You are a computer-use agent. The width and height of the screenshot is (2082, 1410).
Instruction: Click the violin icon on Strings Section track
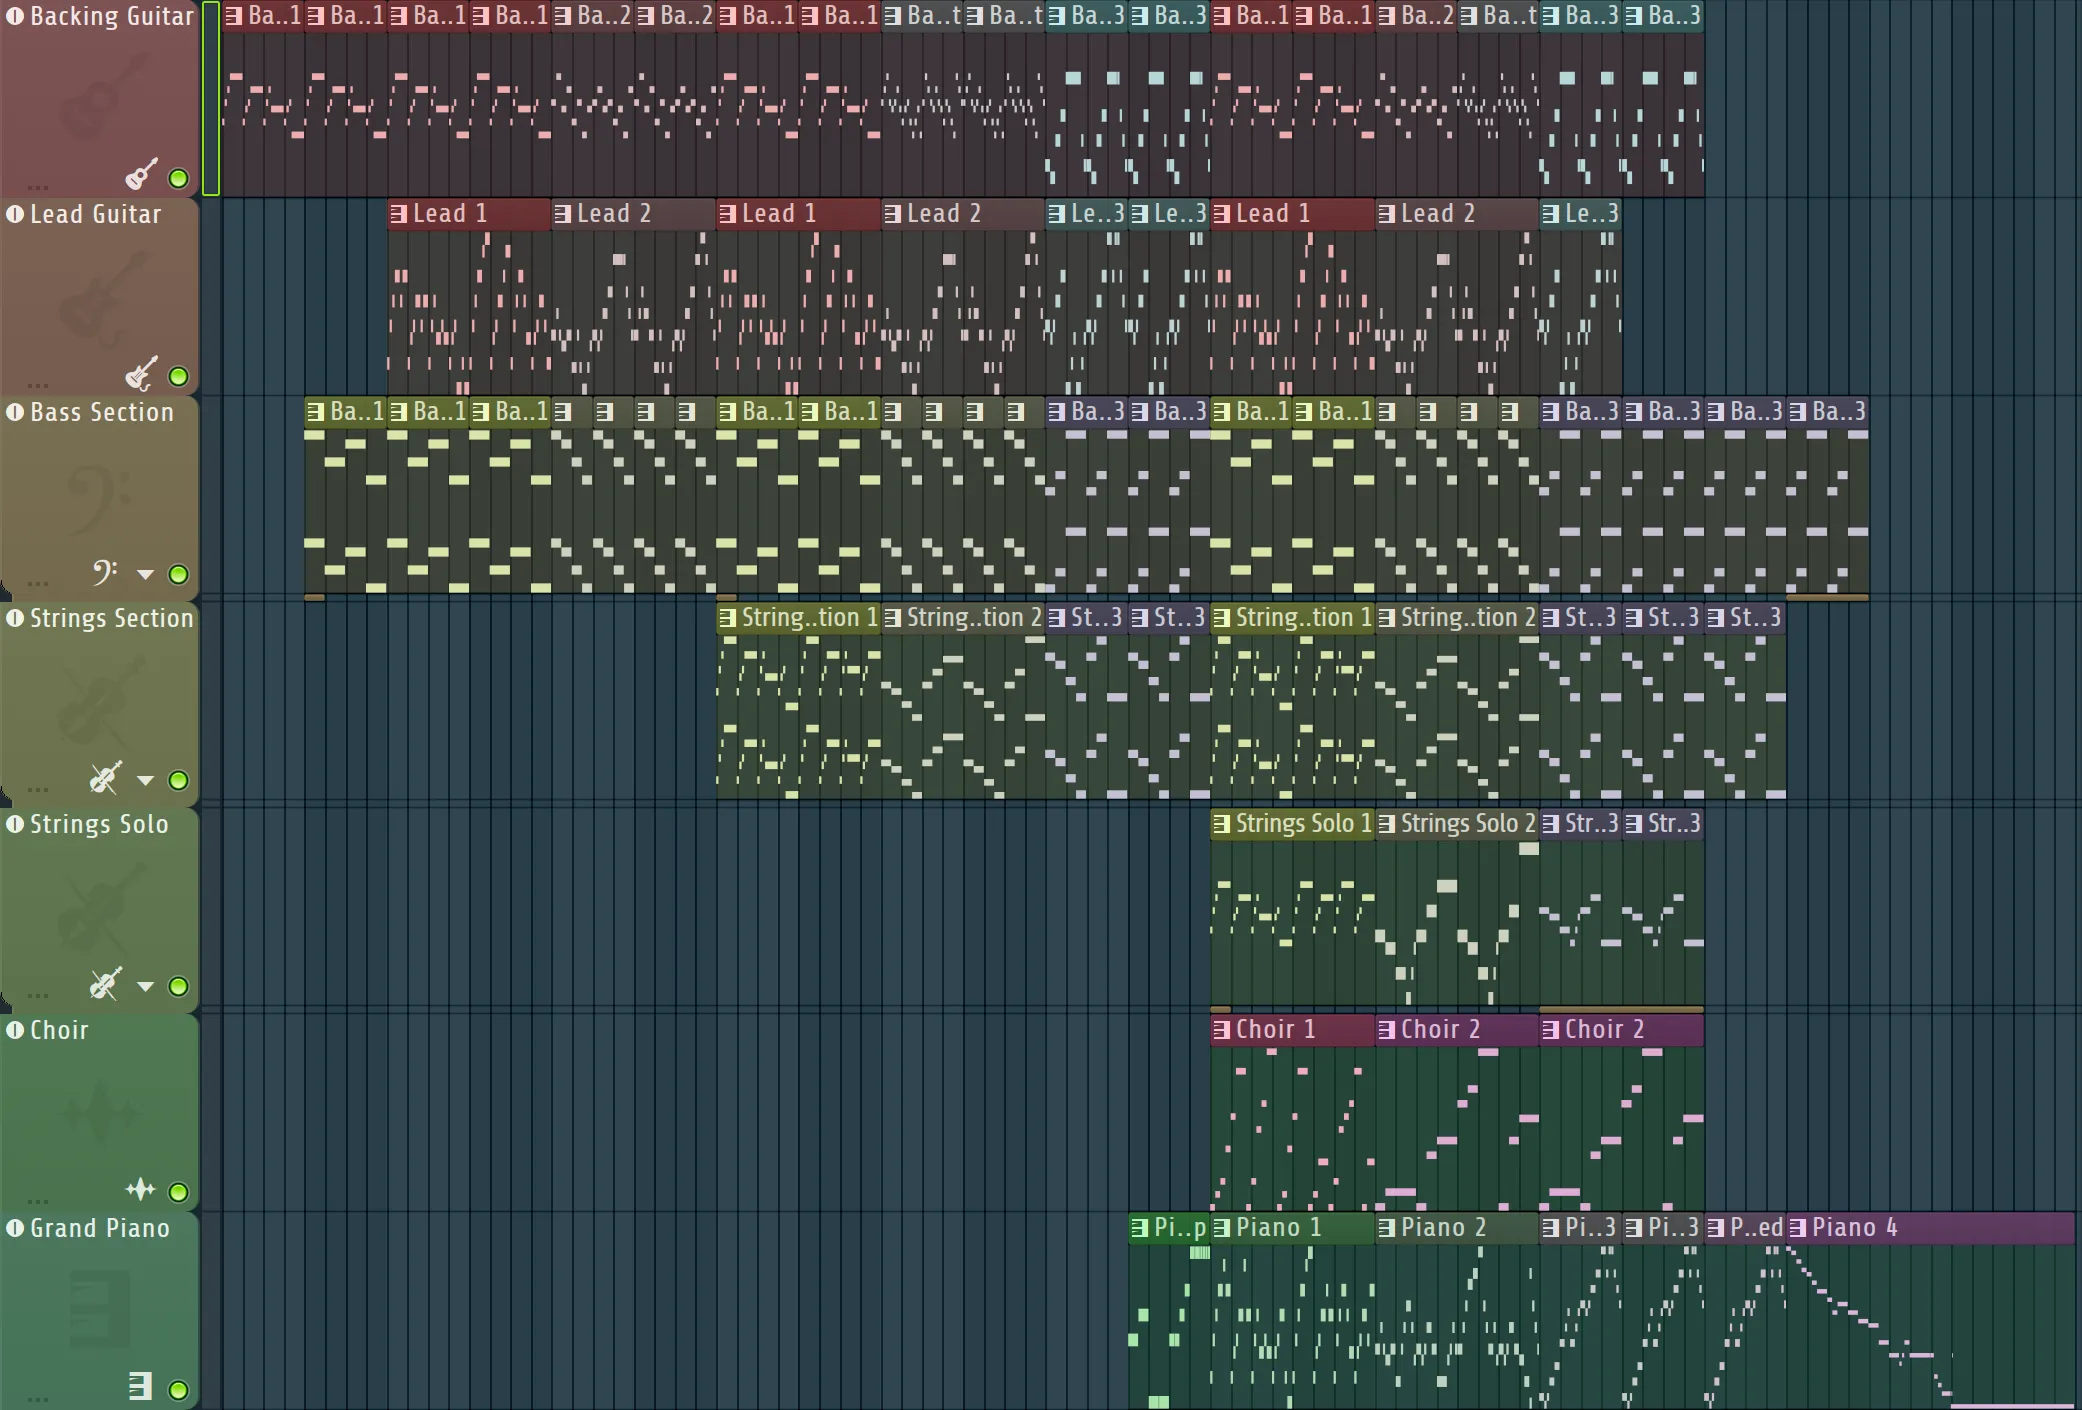(105, 778)
